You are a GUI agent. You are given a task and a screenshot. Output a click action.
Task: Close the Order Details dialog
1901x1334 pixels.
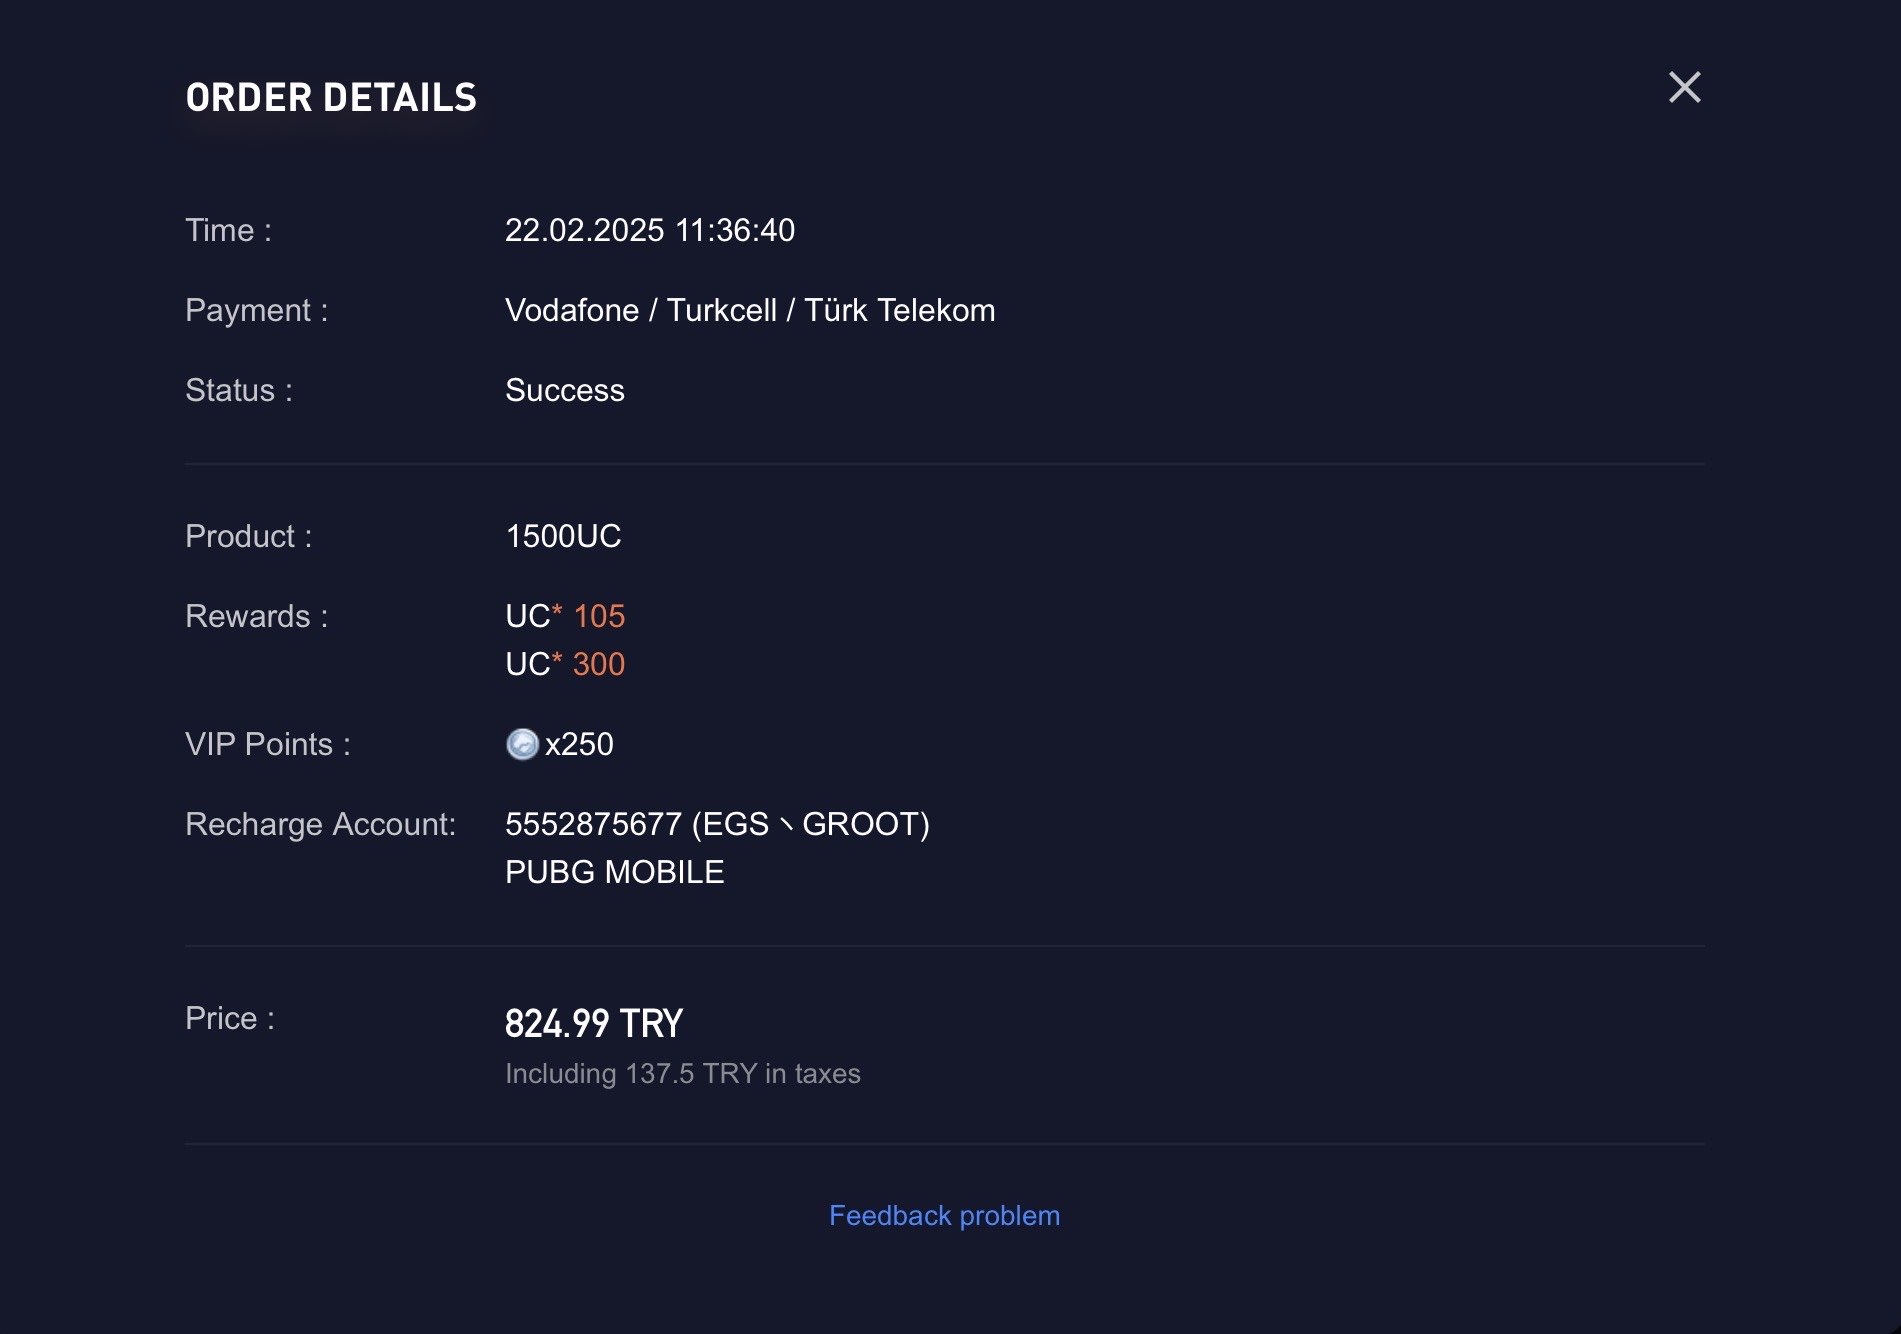click(1685, 87)
